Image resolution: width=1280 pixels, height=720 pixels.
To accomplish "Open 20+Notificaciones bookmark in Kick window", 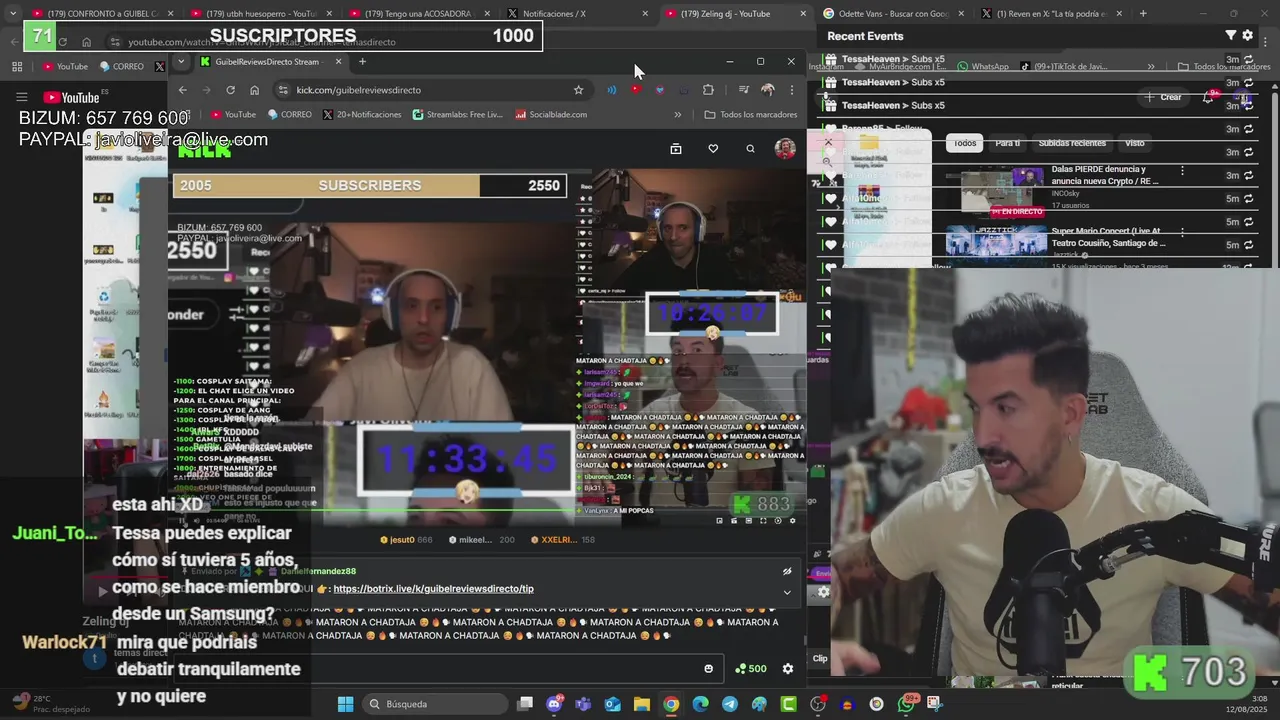I will pos(362,115).
